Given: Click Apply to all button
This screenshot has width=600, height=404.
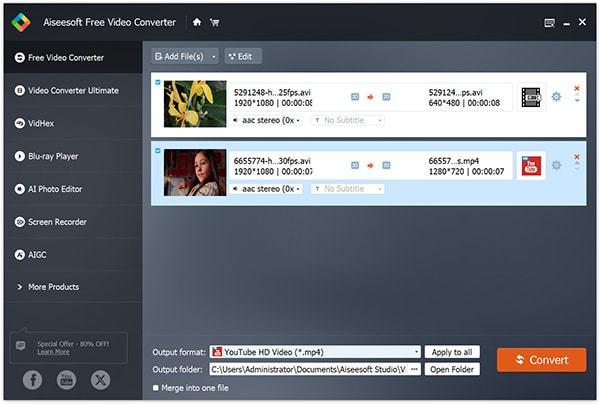Looking at the screenshot, I should point(452,352).
